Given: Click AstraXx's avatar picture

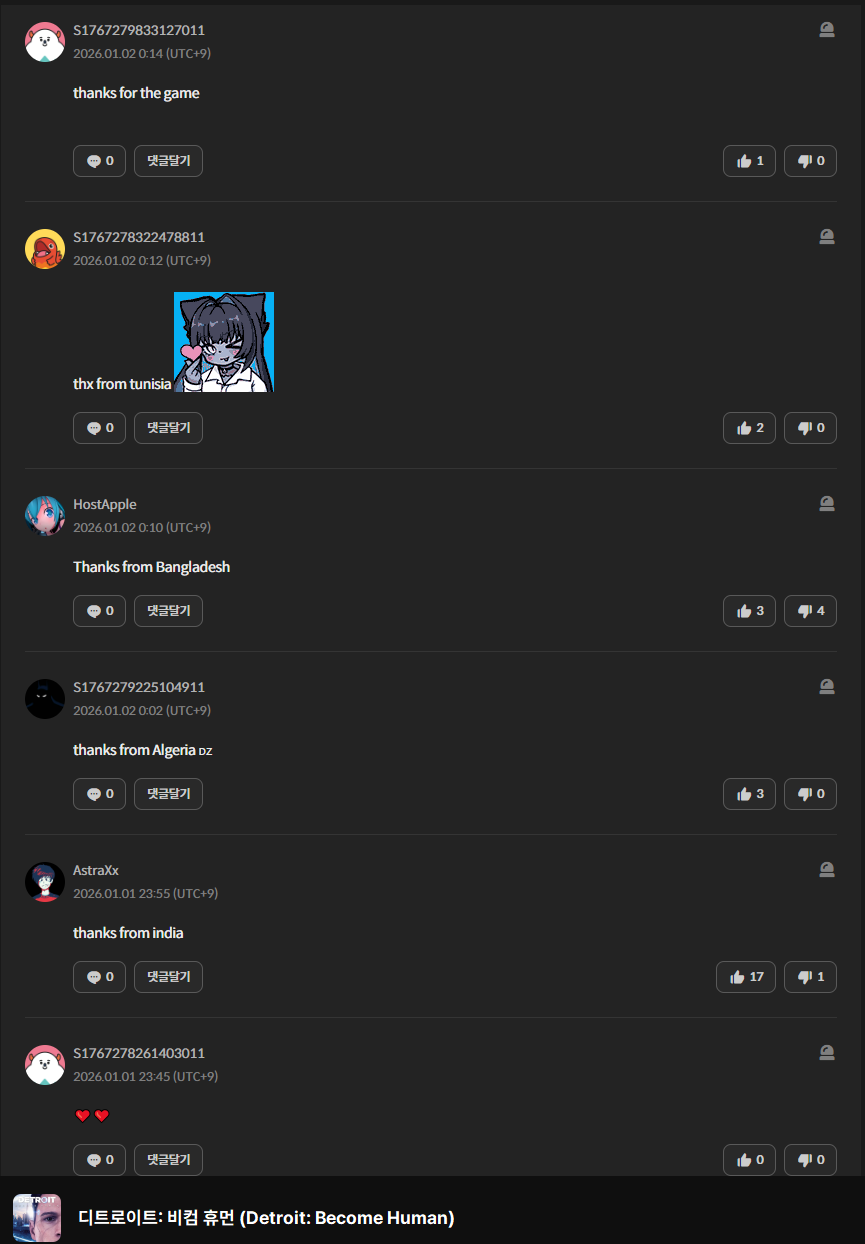Looking at the screenshot, I should point(45,882).
